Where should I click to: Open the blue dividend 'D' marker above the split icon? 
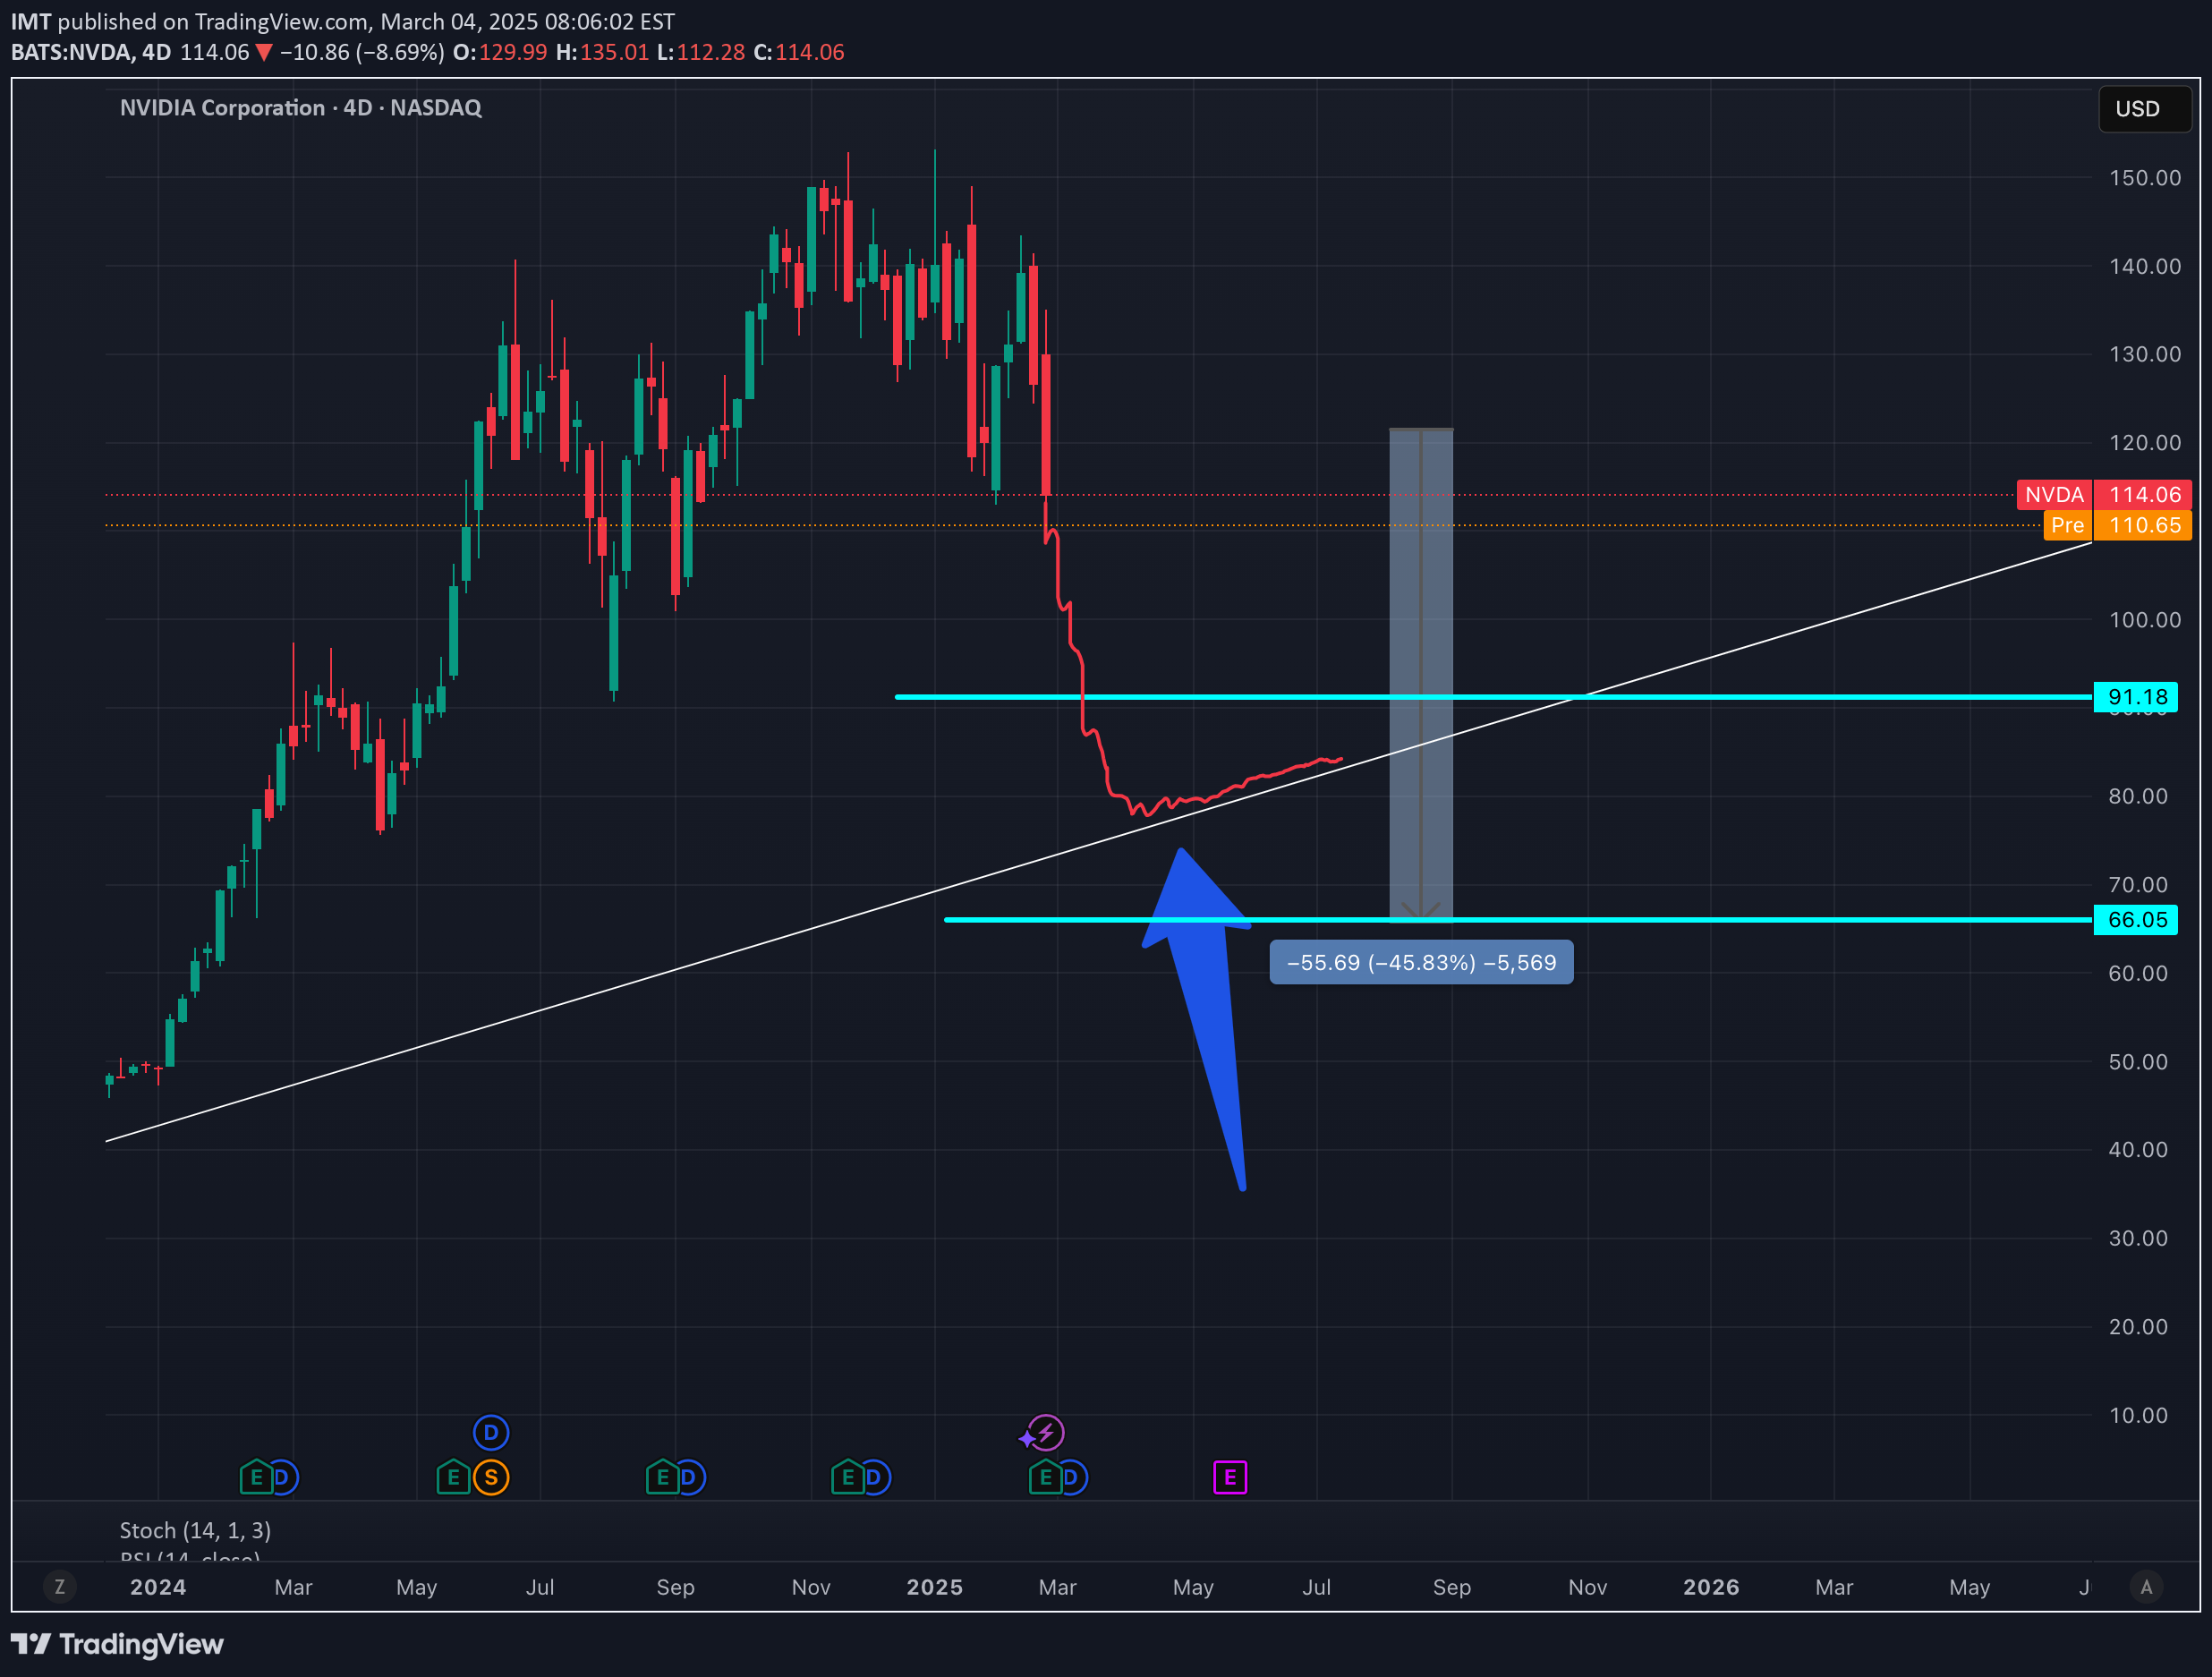coord(490,1432)
